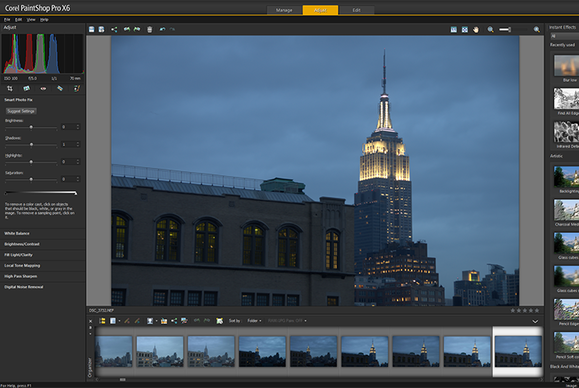Open the Help menu

pyautogui.click(x=44, y=20)
